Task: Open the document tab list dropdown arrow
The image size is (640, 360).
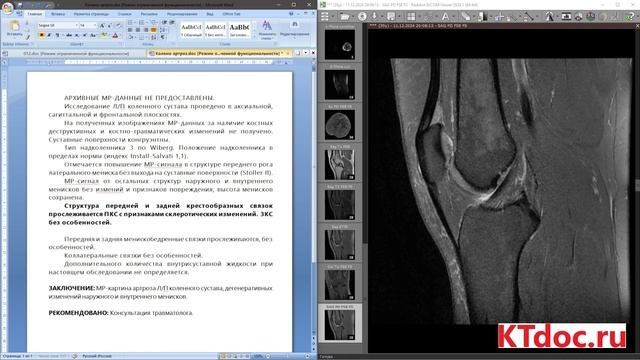Action: pyautogui.click(x=305, y=53)
